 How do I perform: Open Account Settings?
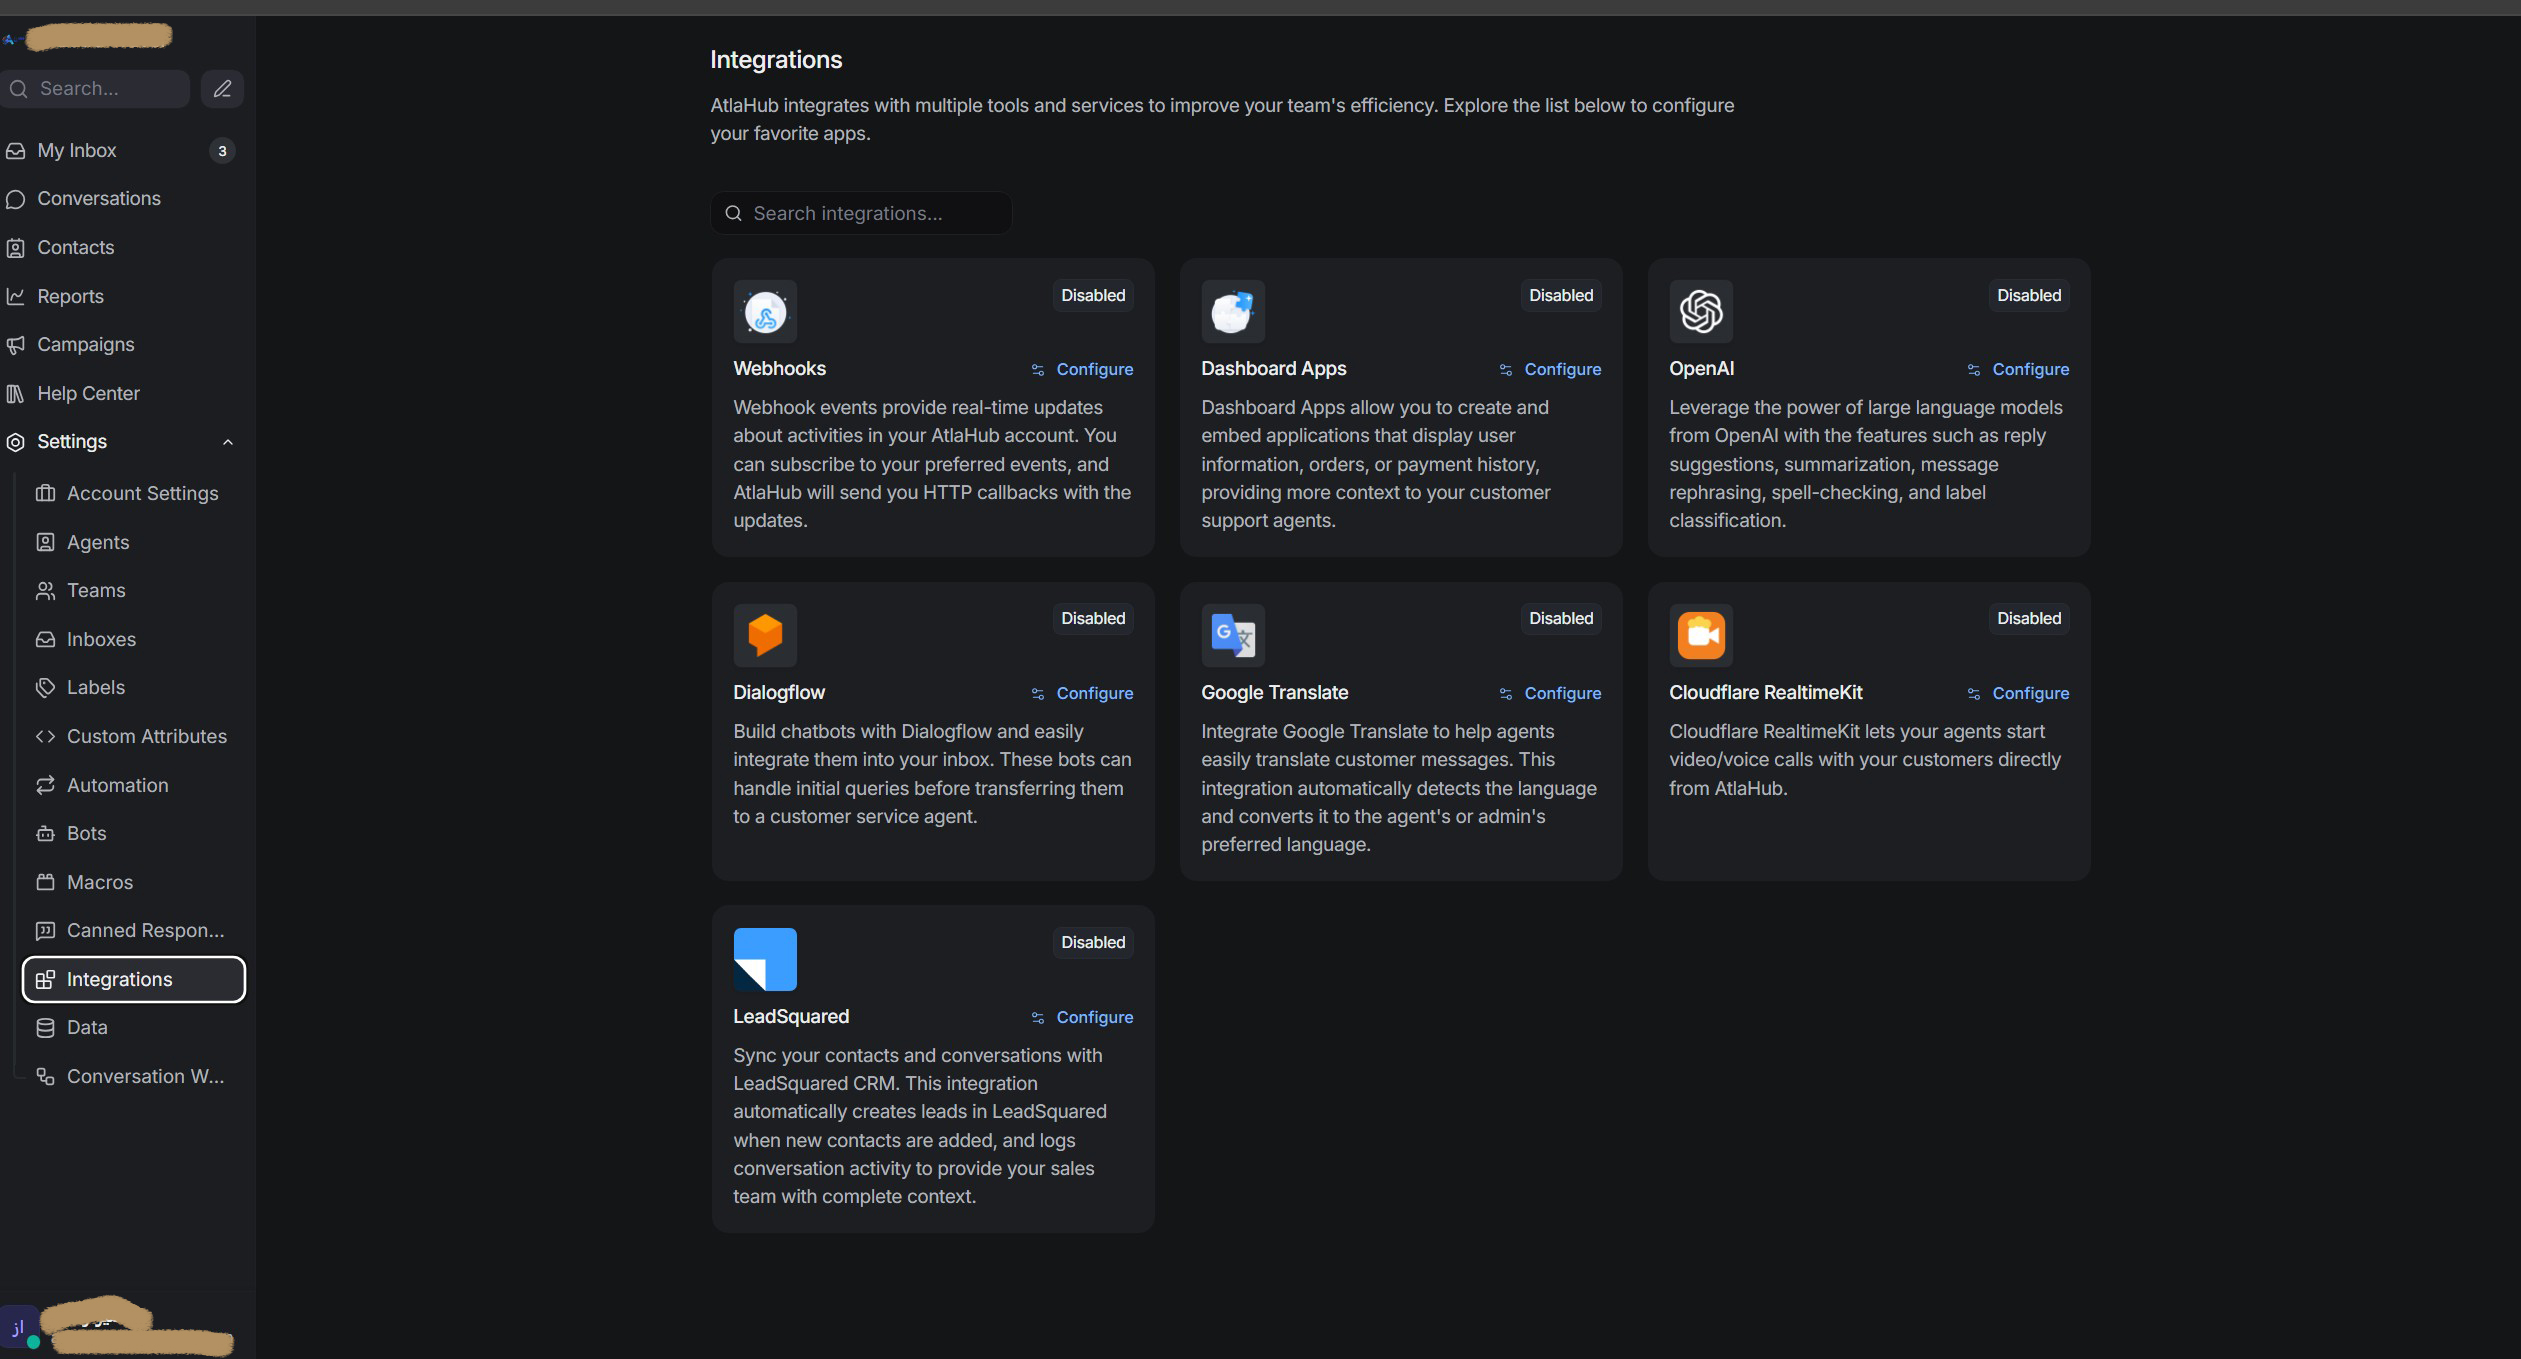coord(134,493)
